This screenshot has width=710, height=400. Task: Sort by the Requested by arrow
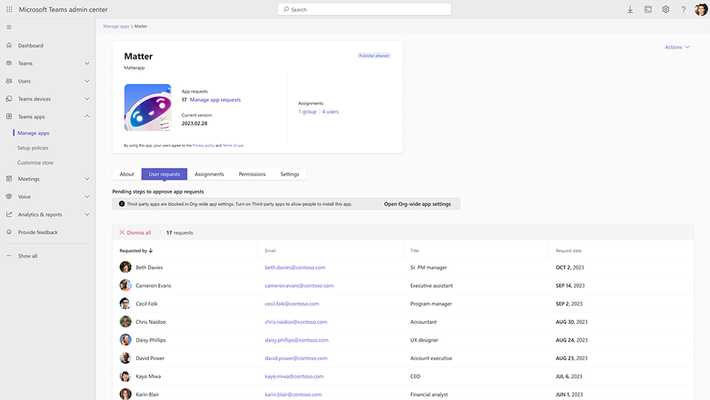click(151, 251)
